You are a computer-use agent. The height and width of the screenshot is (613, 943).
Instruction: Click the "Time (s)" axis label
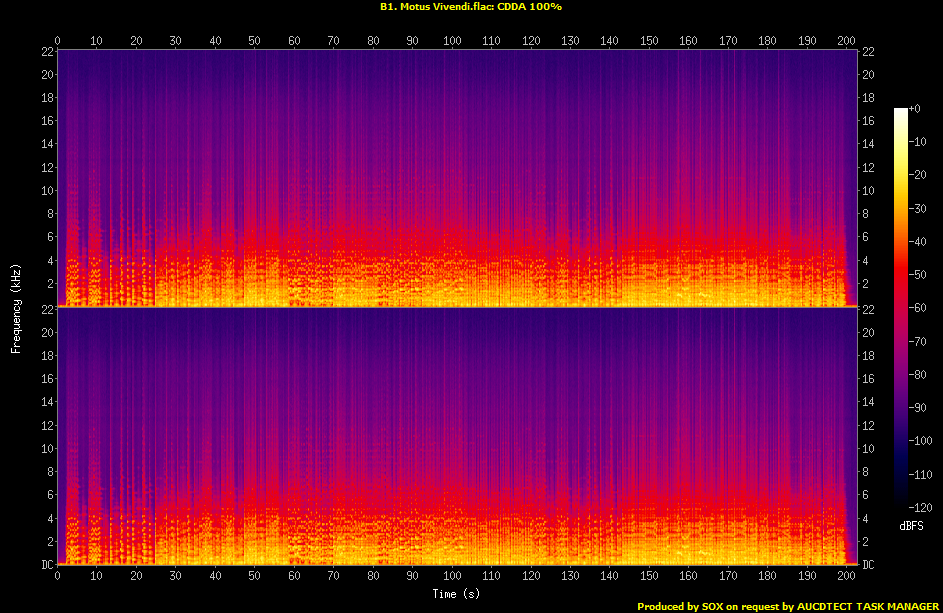pos(456,594)
